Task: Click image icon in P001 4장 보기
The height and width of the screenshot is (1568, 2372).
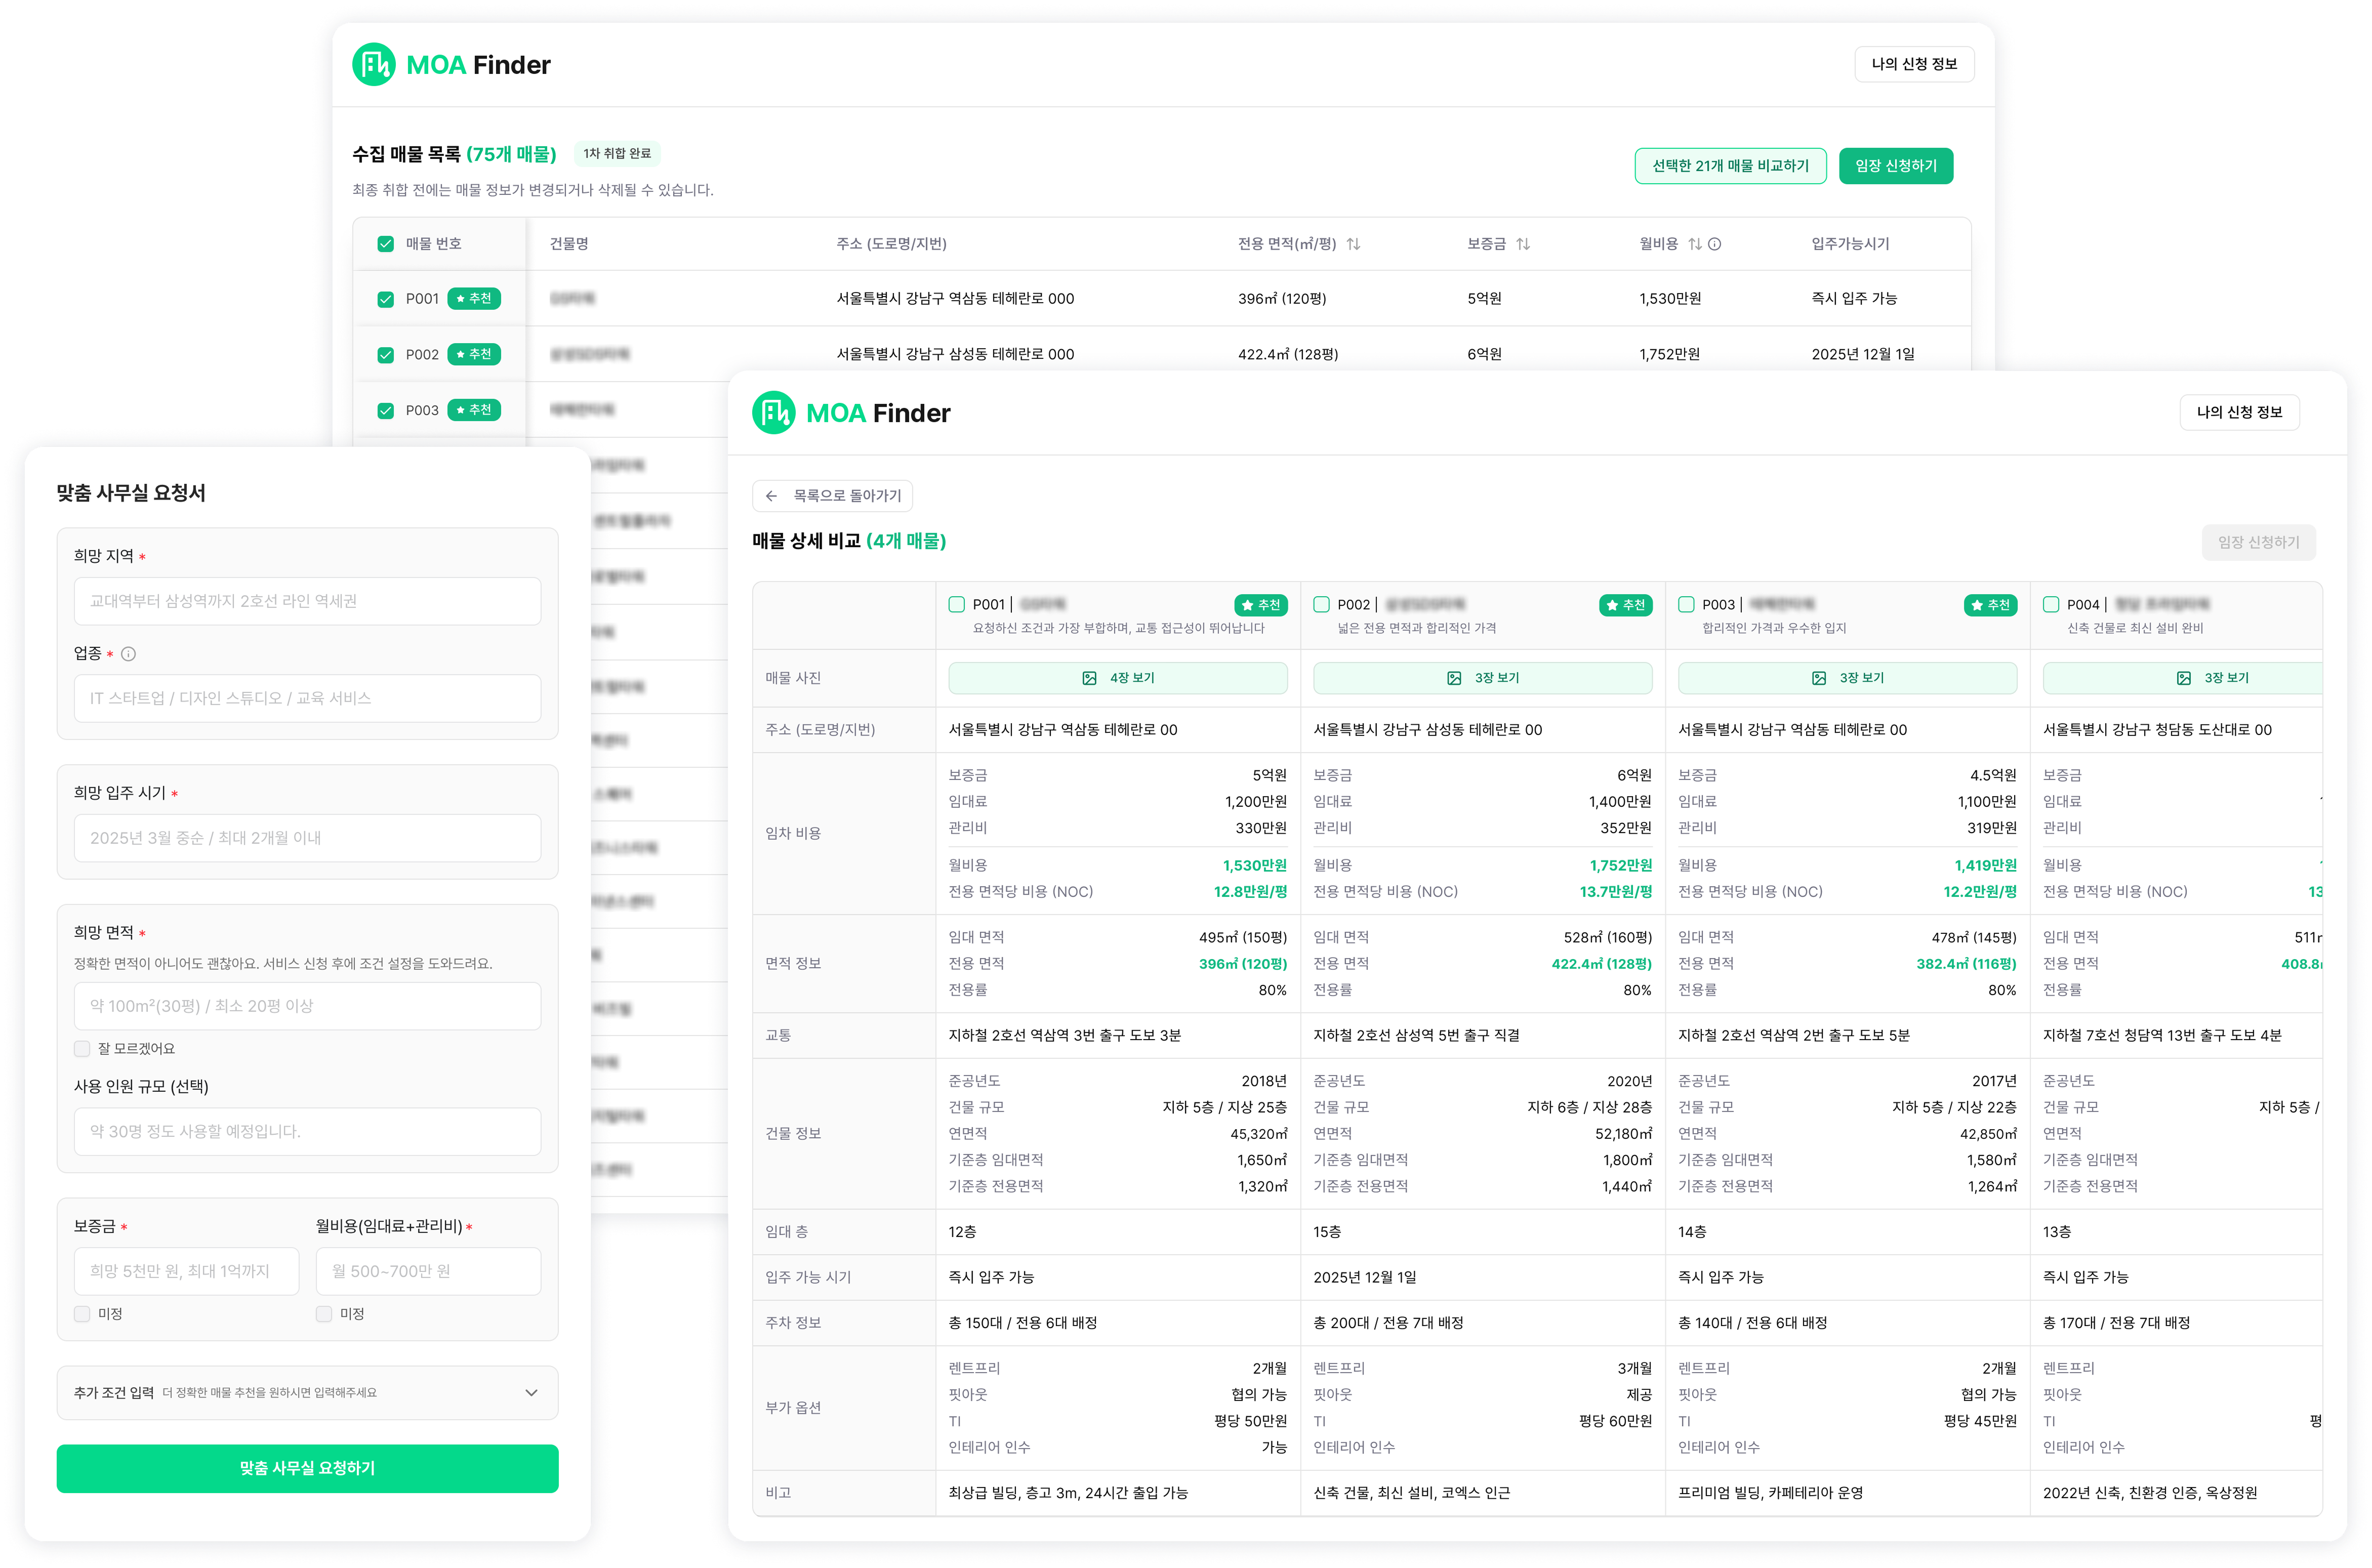Action: tap(1089, 678)
